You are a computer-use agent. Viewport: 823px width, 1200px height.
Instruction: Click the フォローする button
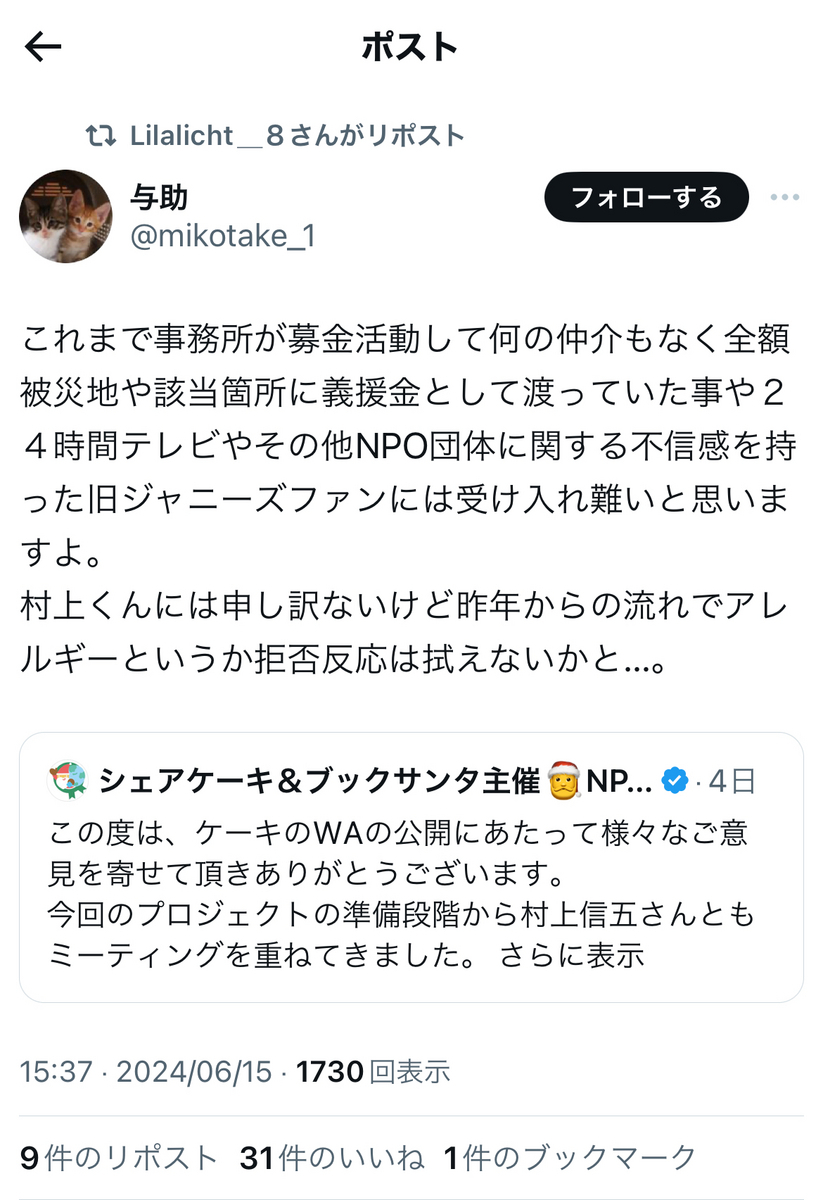646,197
